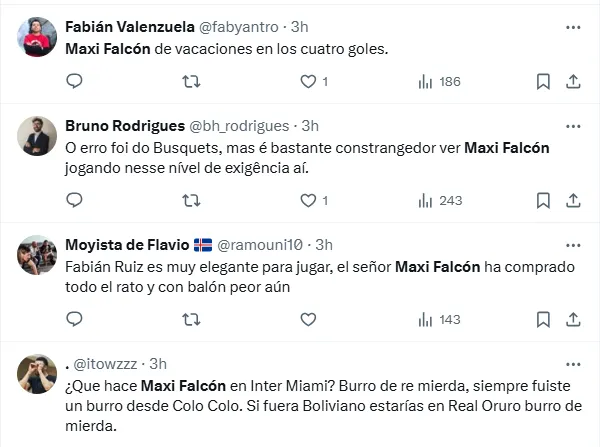Open more options on @itowzzz tweet
Image resolution: width=600 pixels, height=447 pixels.
pyautogui.click(x=573, y=364)
